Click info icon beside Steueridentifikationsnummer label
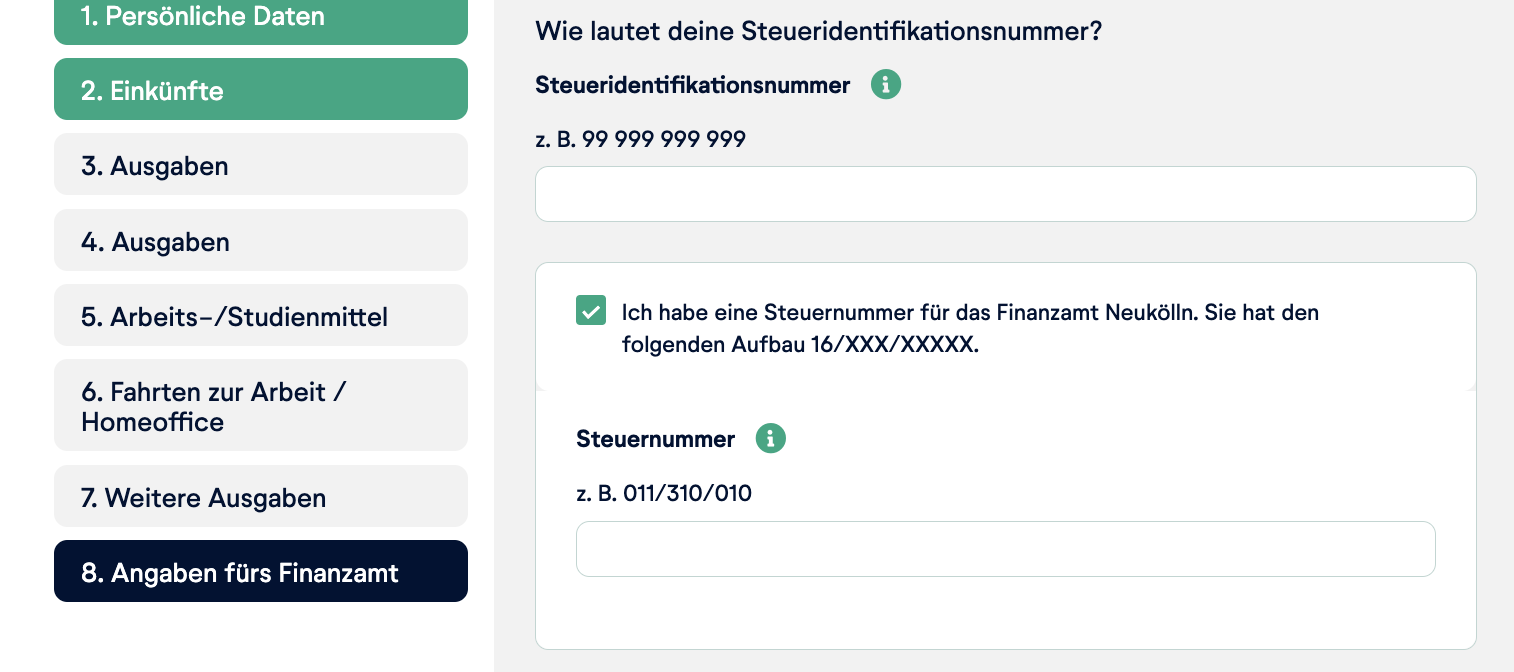1514x672 pixels. (886, 85)
